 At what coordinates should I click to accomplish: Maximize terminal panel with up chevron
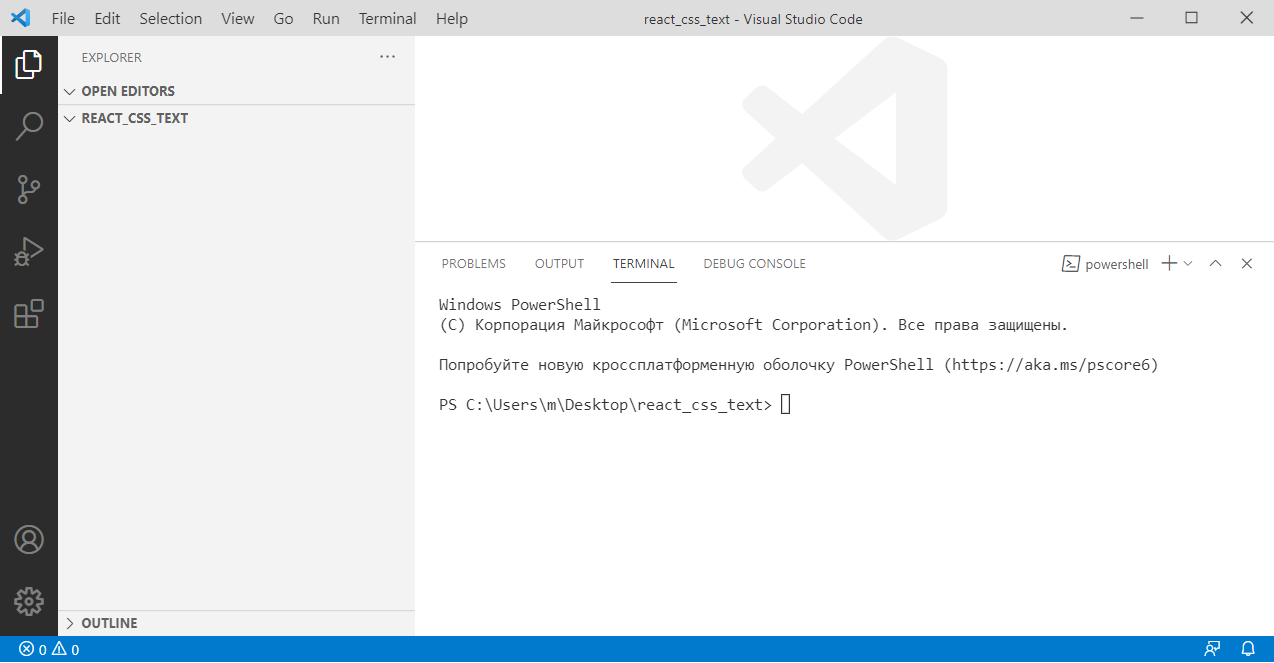click(x=1215, y=264)
